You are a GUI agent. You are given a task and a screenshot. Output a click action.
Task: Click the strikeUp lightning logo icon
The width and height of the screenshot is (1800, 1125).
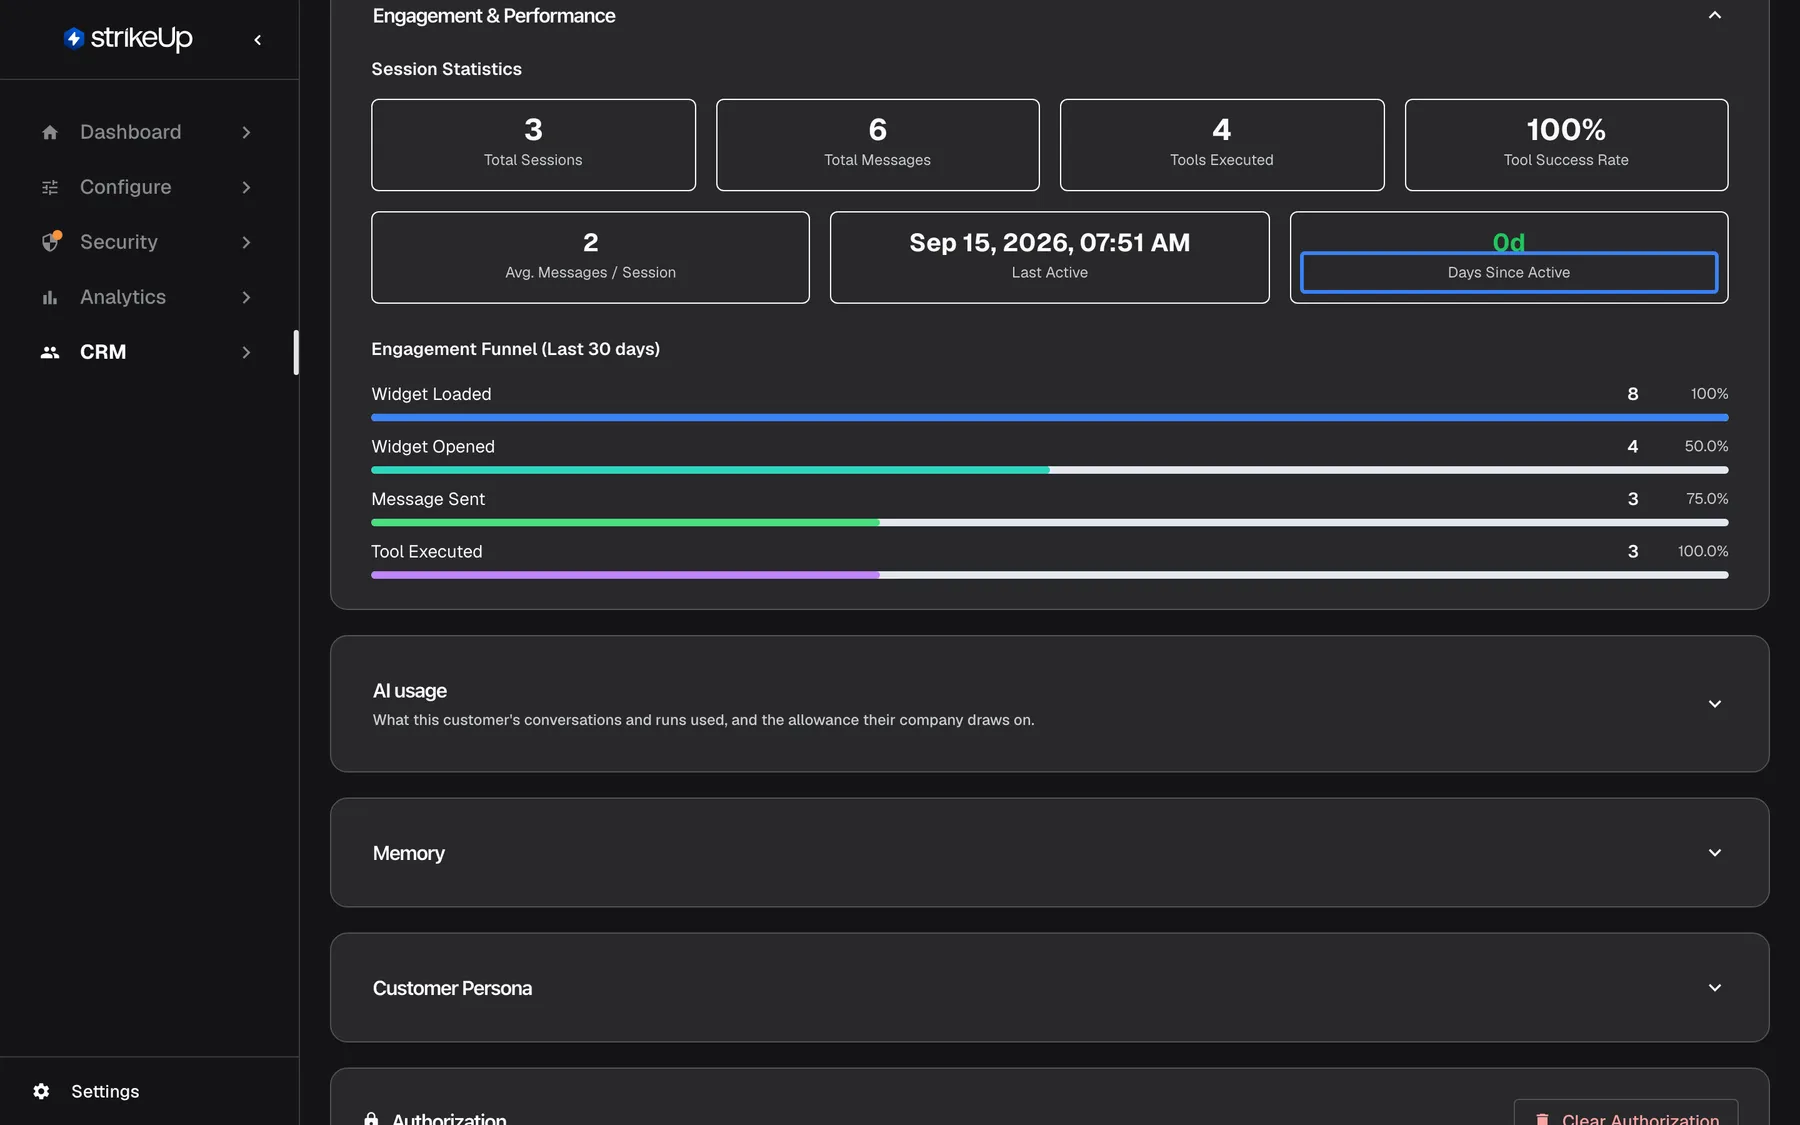click(73, 38)
